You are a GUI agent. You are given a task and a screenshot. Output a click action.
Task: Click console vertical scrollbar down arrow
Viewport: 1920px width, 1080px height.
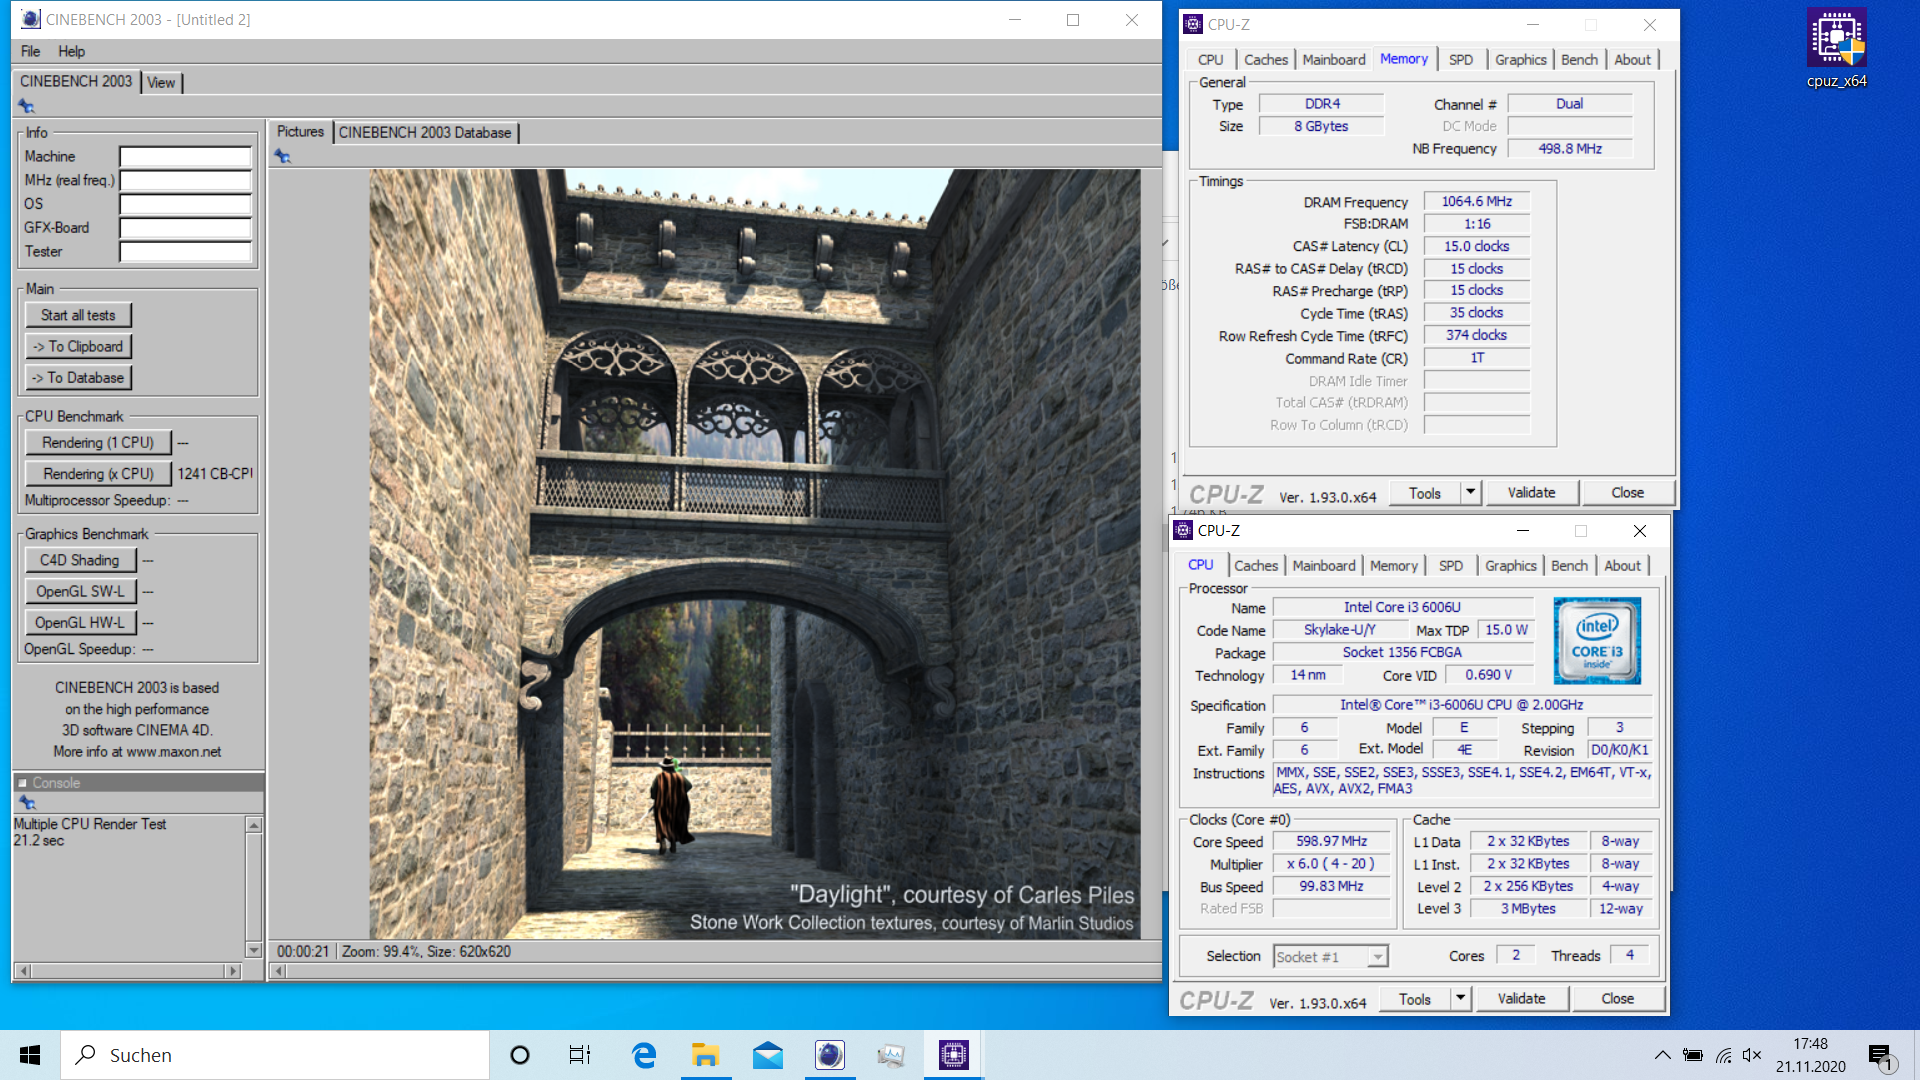[254, 950]
